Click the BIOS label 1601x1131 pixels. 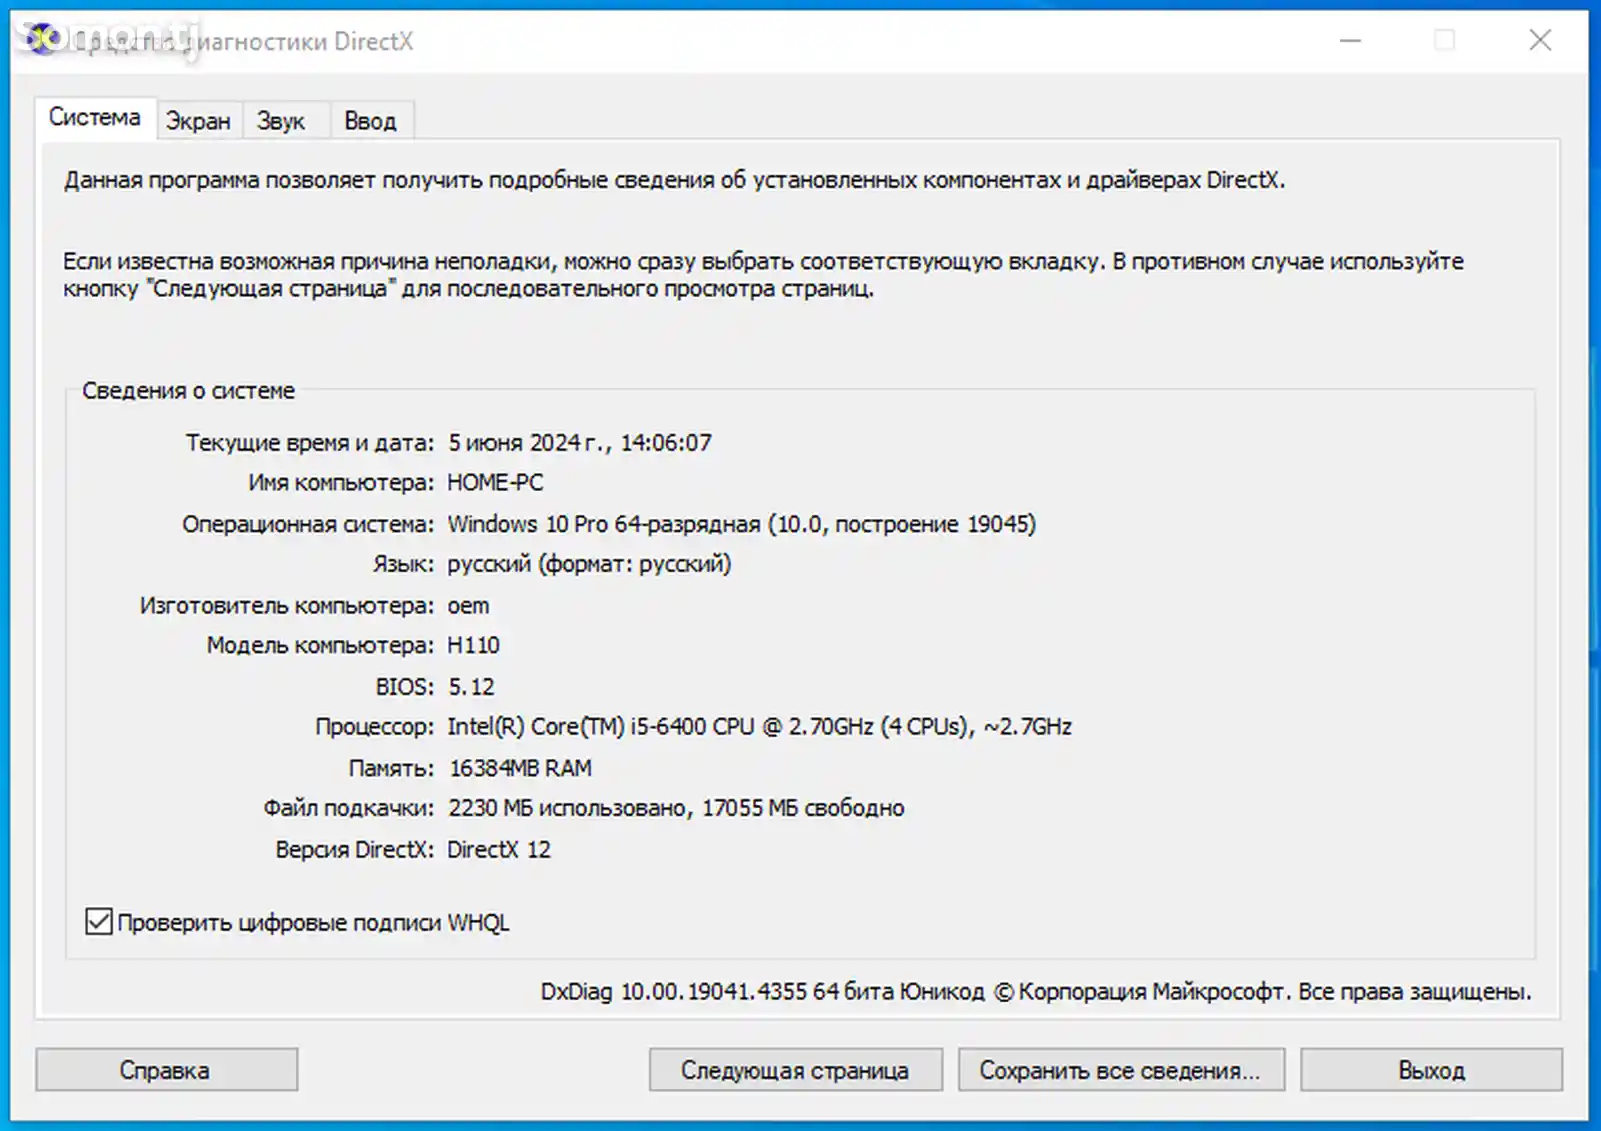(405, 687)
